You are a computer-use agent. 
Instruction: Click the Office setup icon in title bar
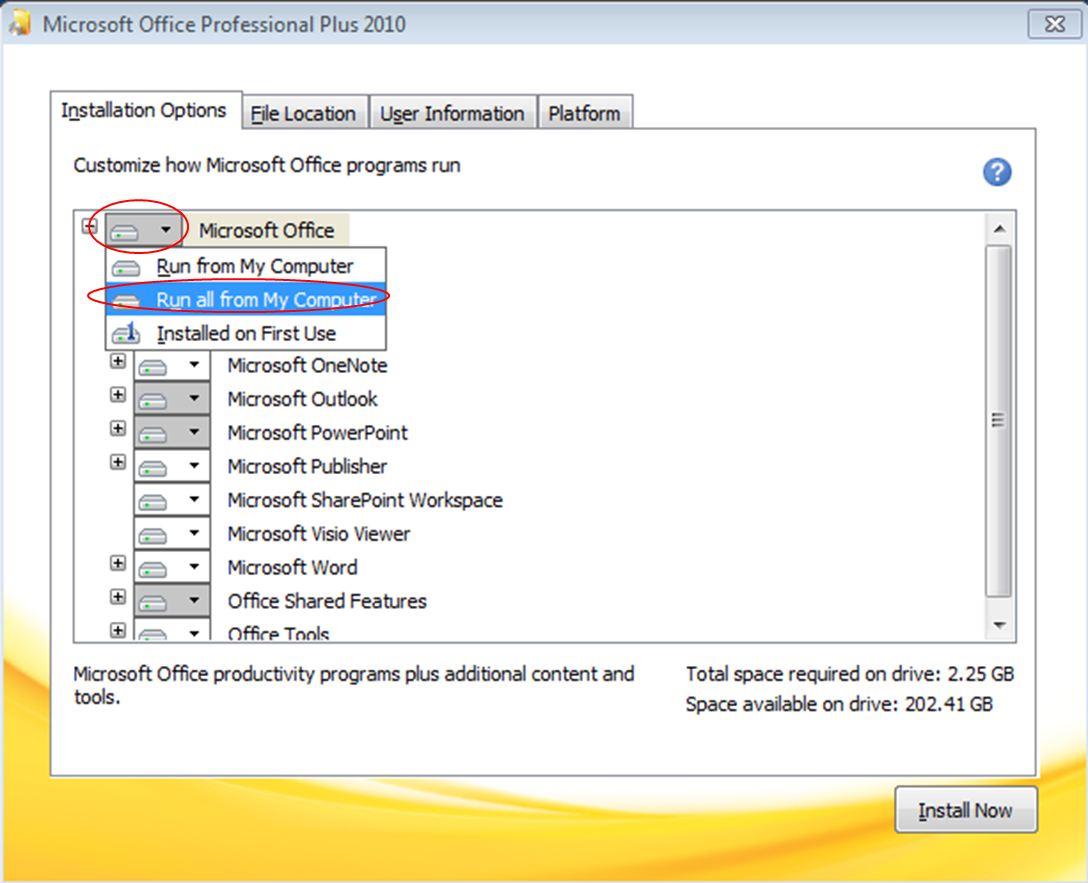point(21,23)
